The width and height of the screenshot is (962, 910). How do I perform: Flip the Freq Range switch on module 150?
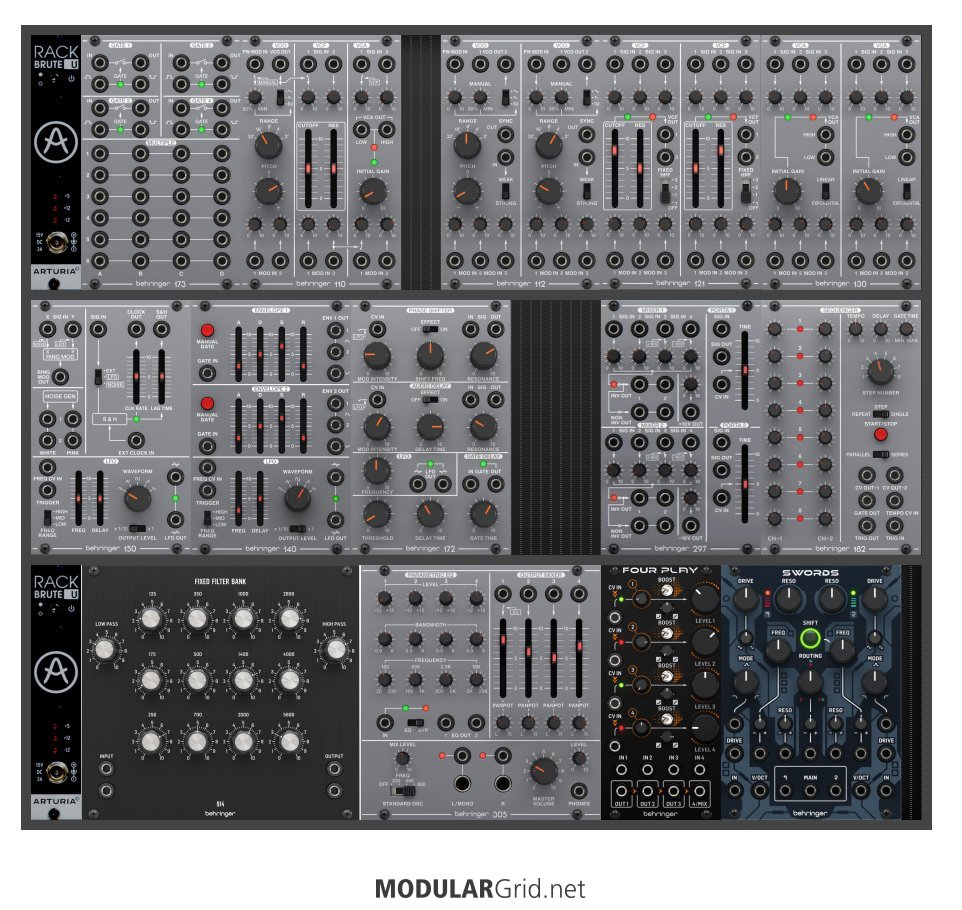pos(48,516)
